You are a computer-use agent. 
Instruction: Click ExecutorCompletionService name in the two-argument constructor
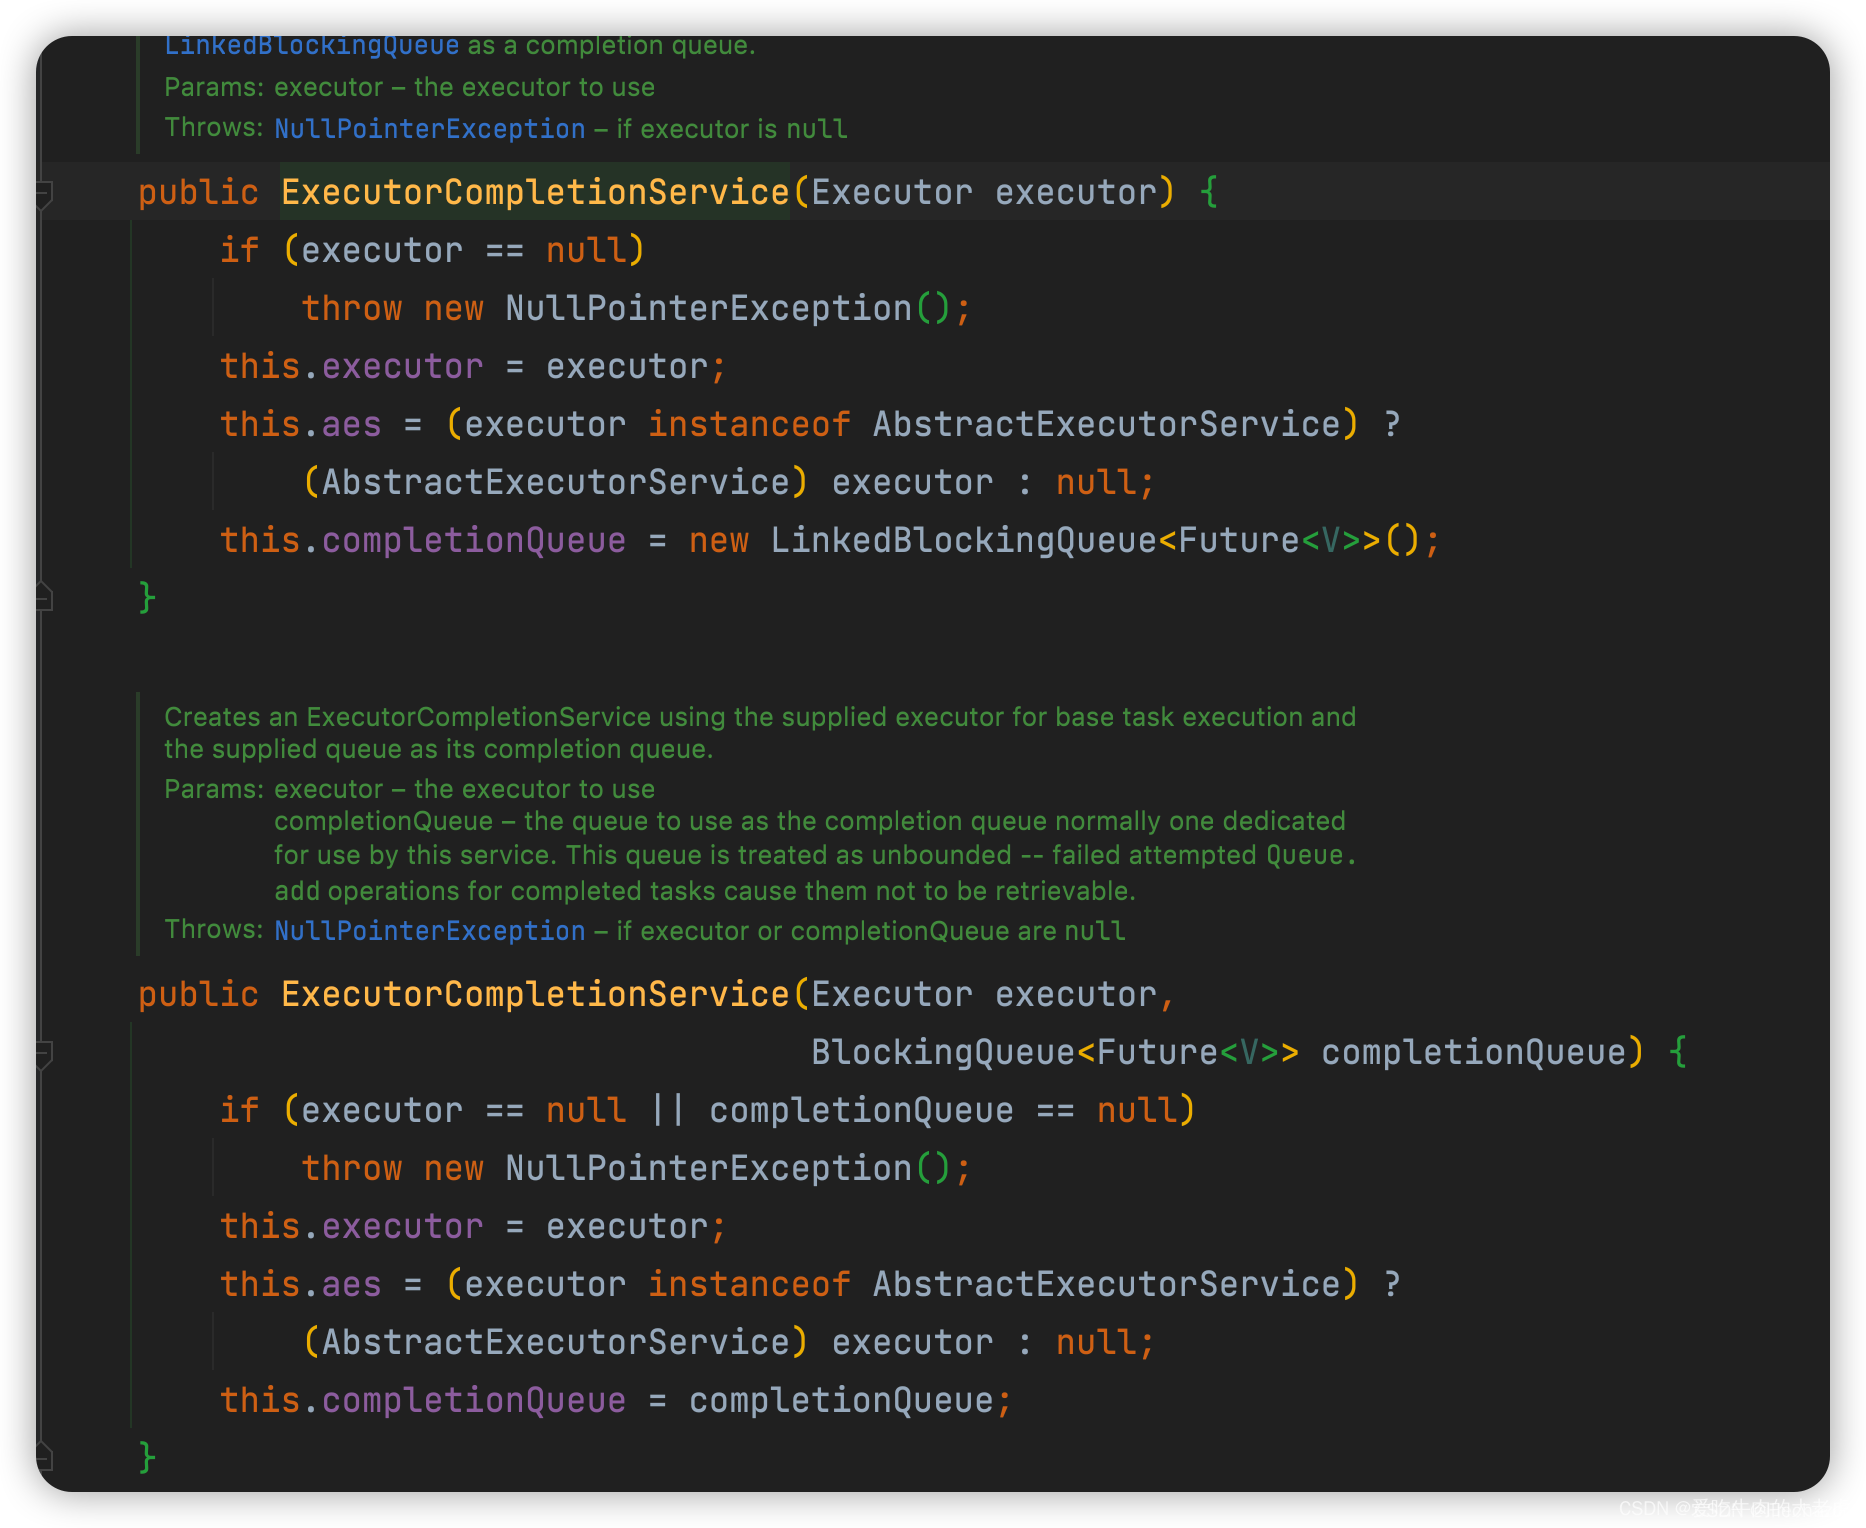535,994
